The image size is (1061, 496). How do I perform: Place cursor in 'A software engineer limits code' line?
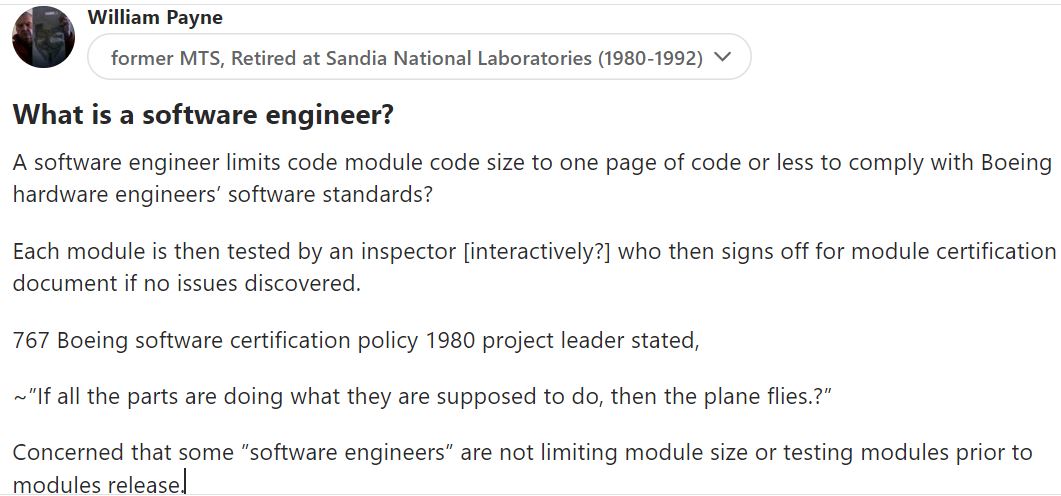(x=533, y=163)
